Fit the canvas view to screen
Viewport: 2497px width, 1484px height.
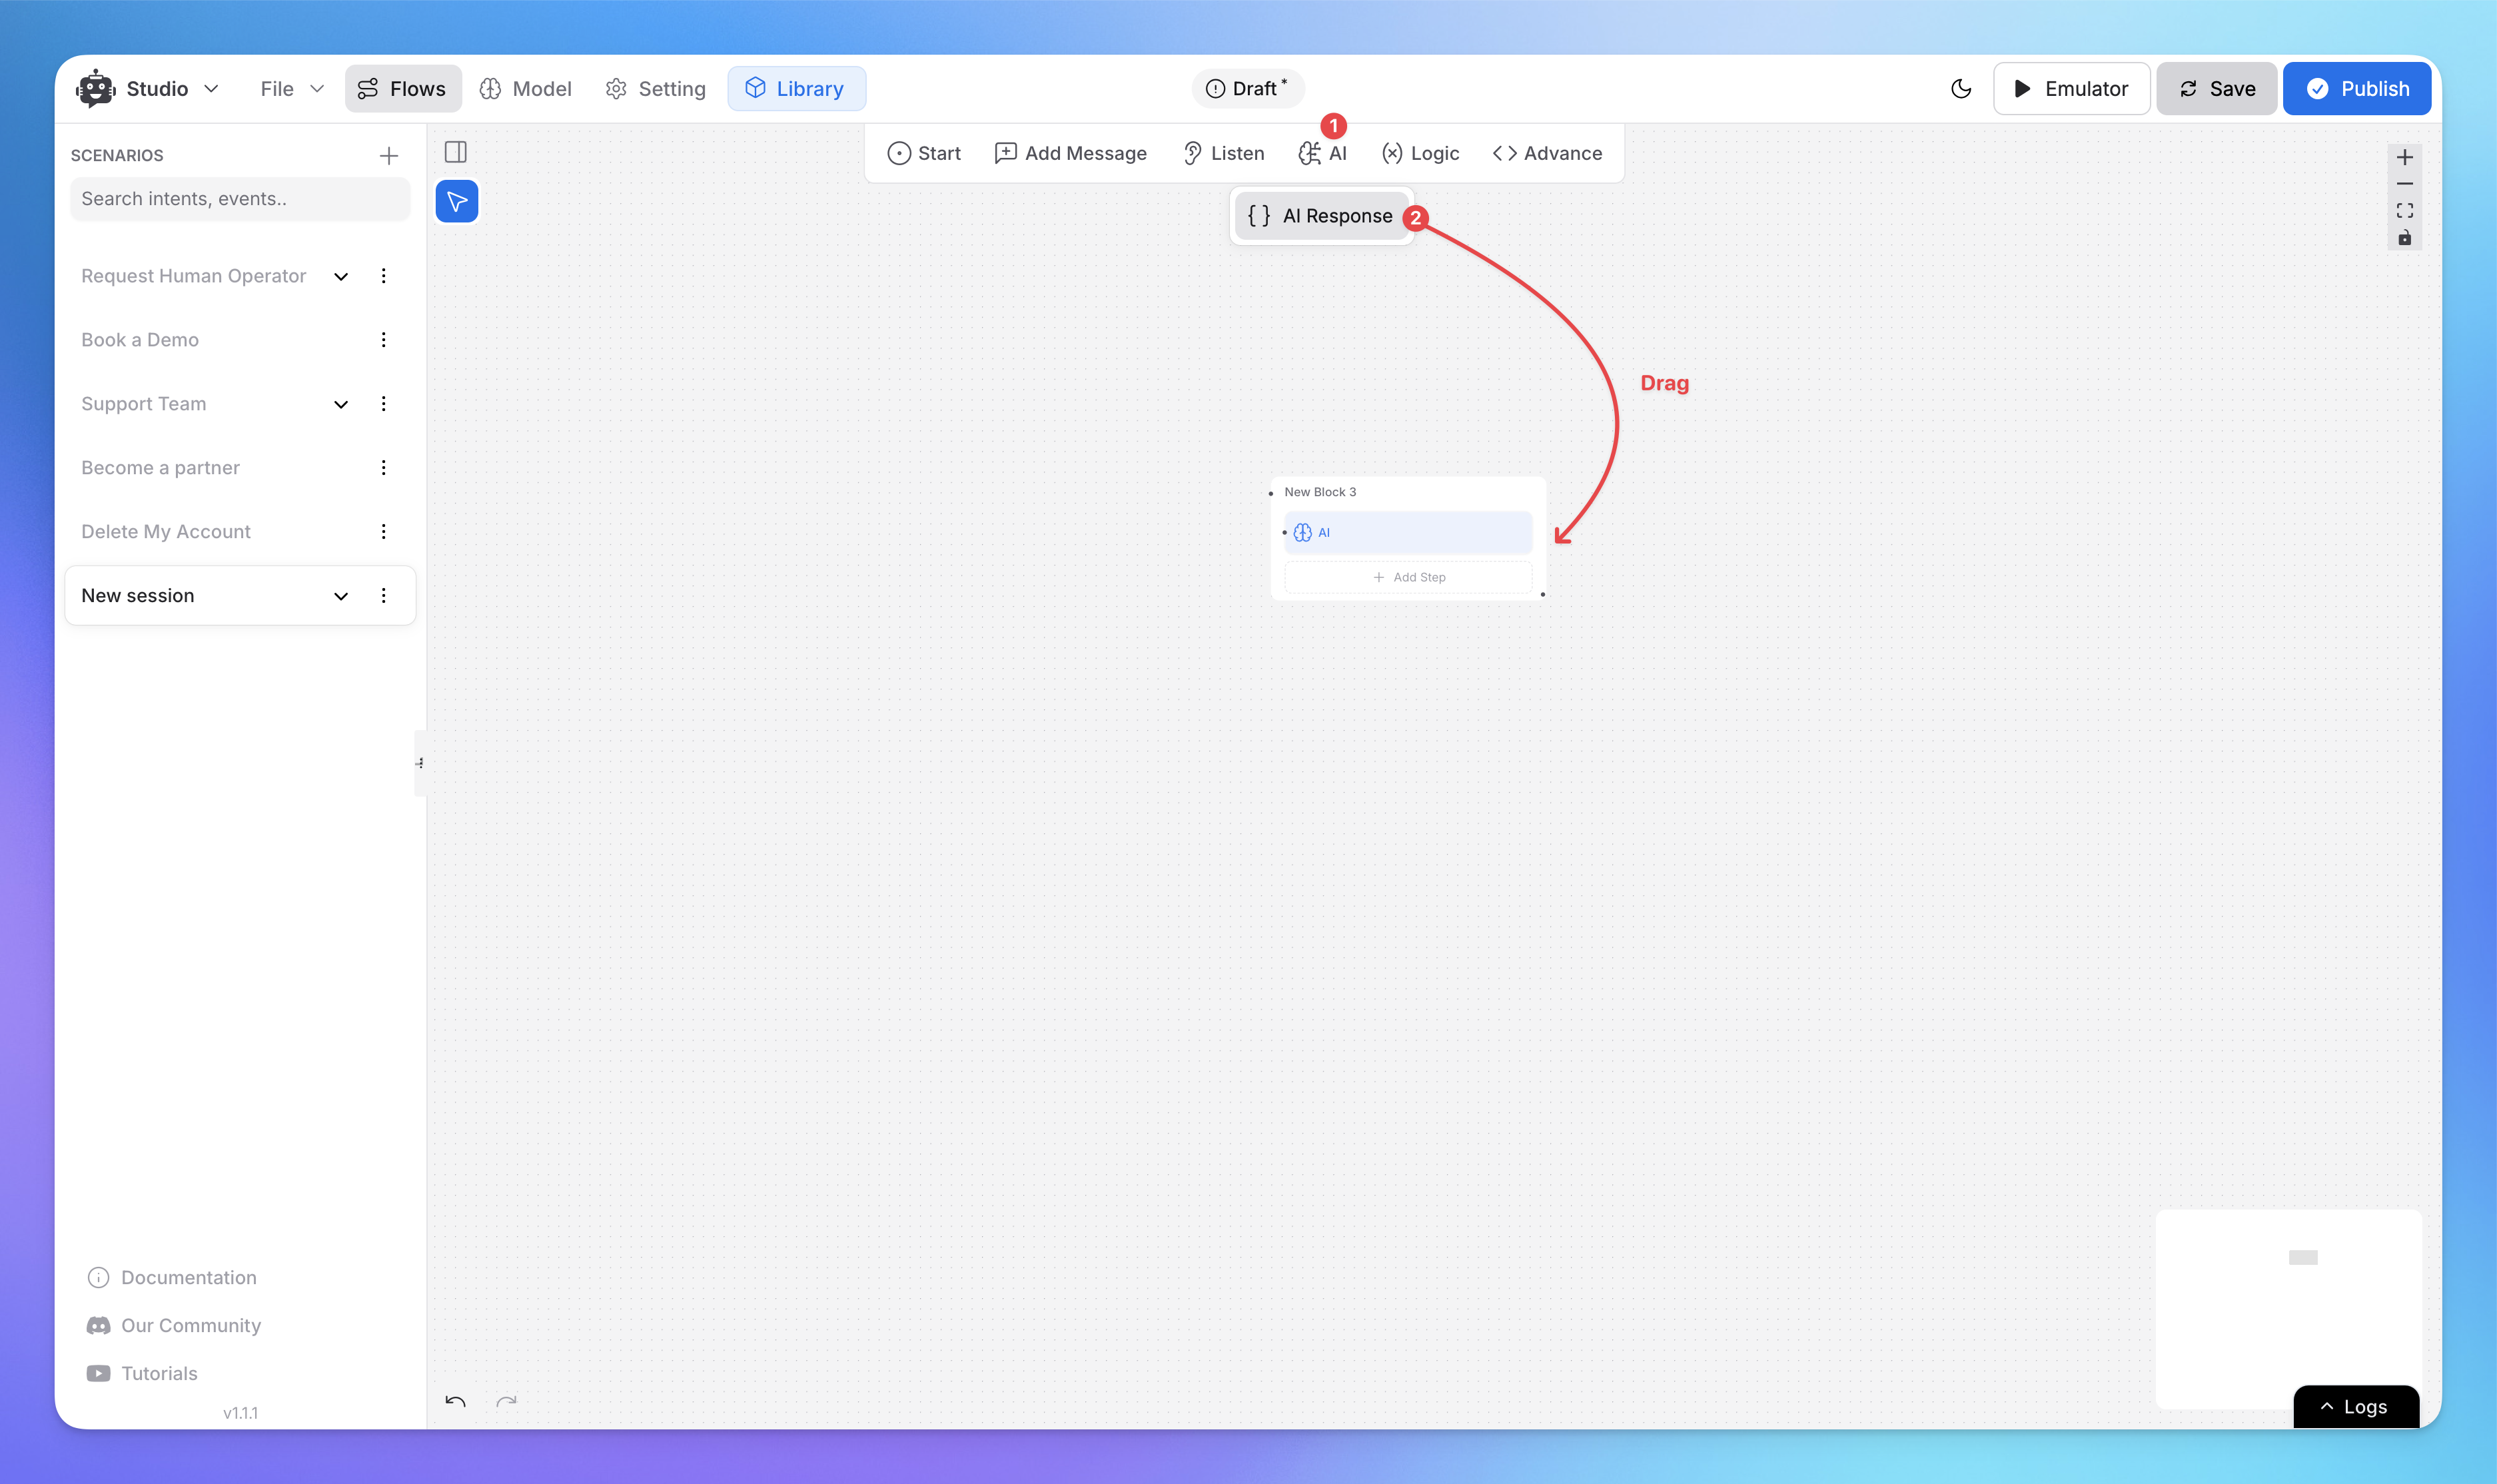tap(2404, 211)
